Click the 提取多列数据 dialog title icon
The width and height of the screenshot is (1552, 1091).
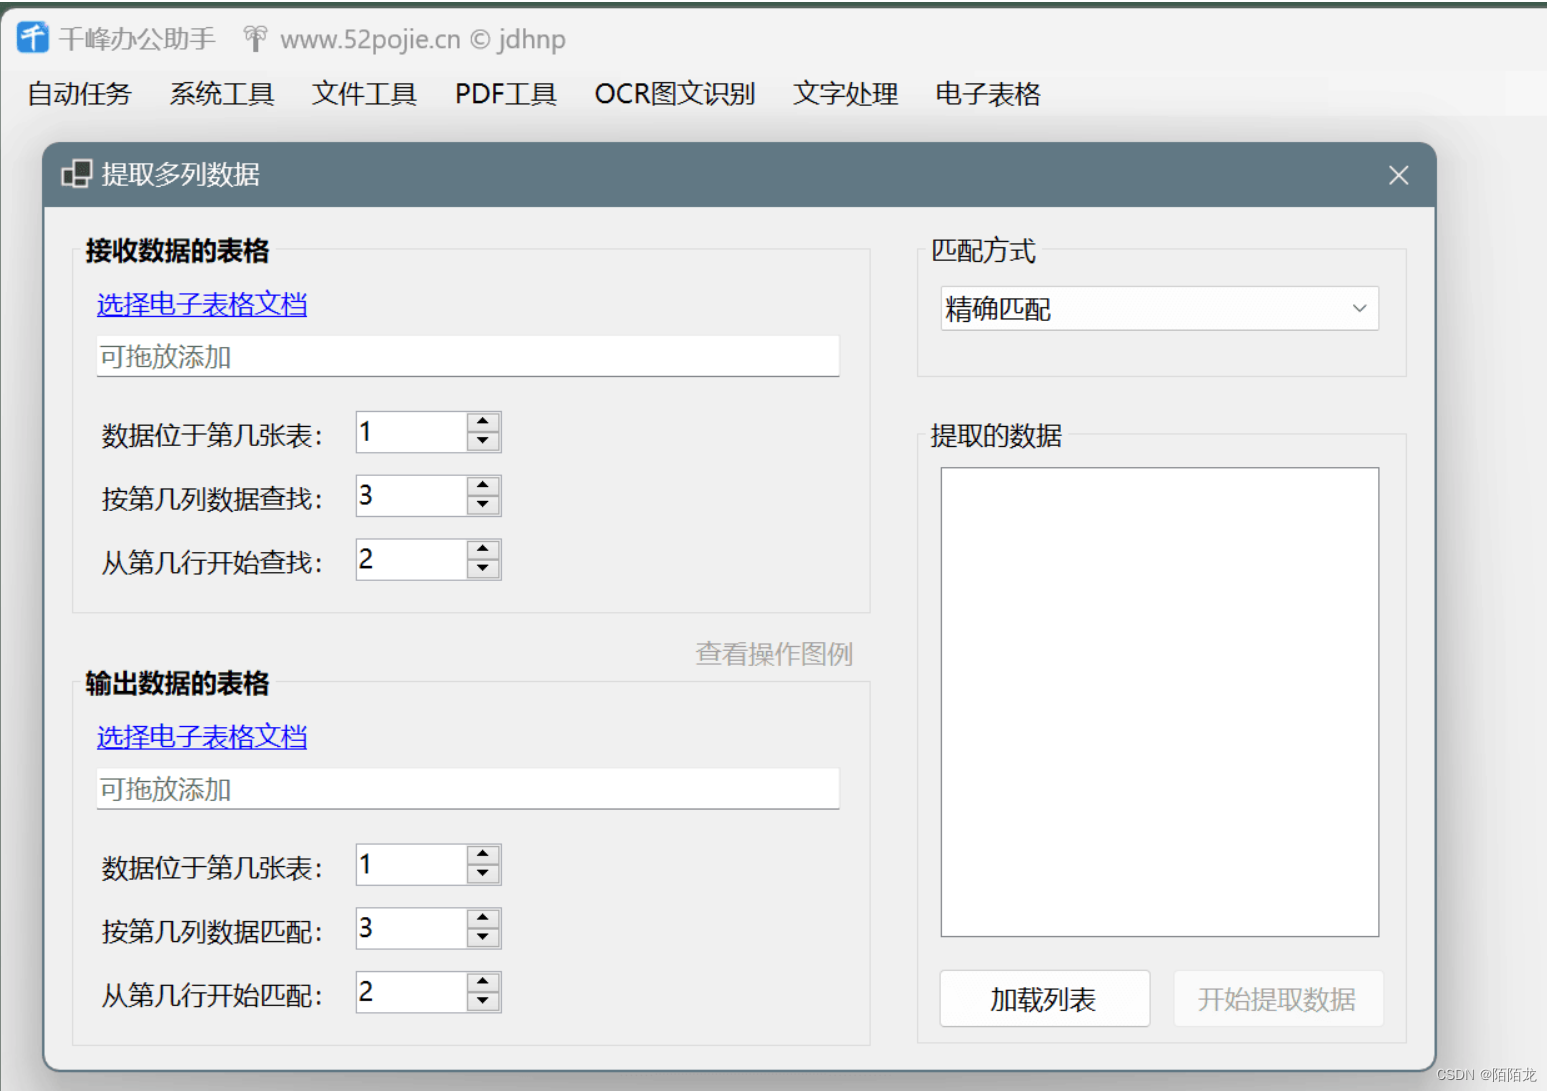pos(77,174)
